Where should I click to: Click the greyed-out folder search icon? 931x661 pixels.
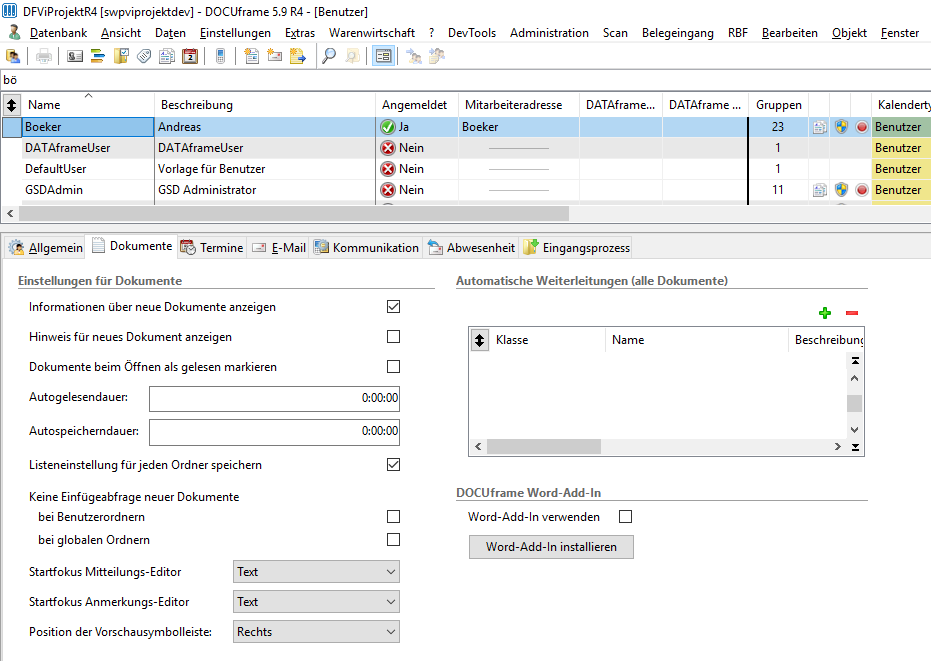352,56
